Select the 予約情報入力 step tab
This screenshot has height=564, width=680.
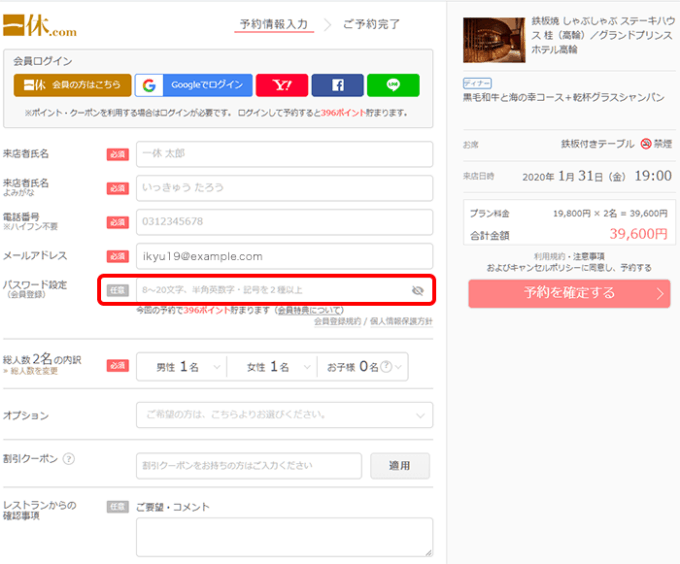click(x=274, y=24)
